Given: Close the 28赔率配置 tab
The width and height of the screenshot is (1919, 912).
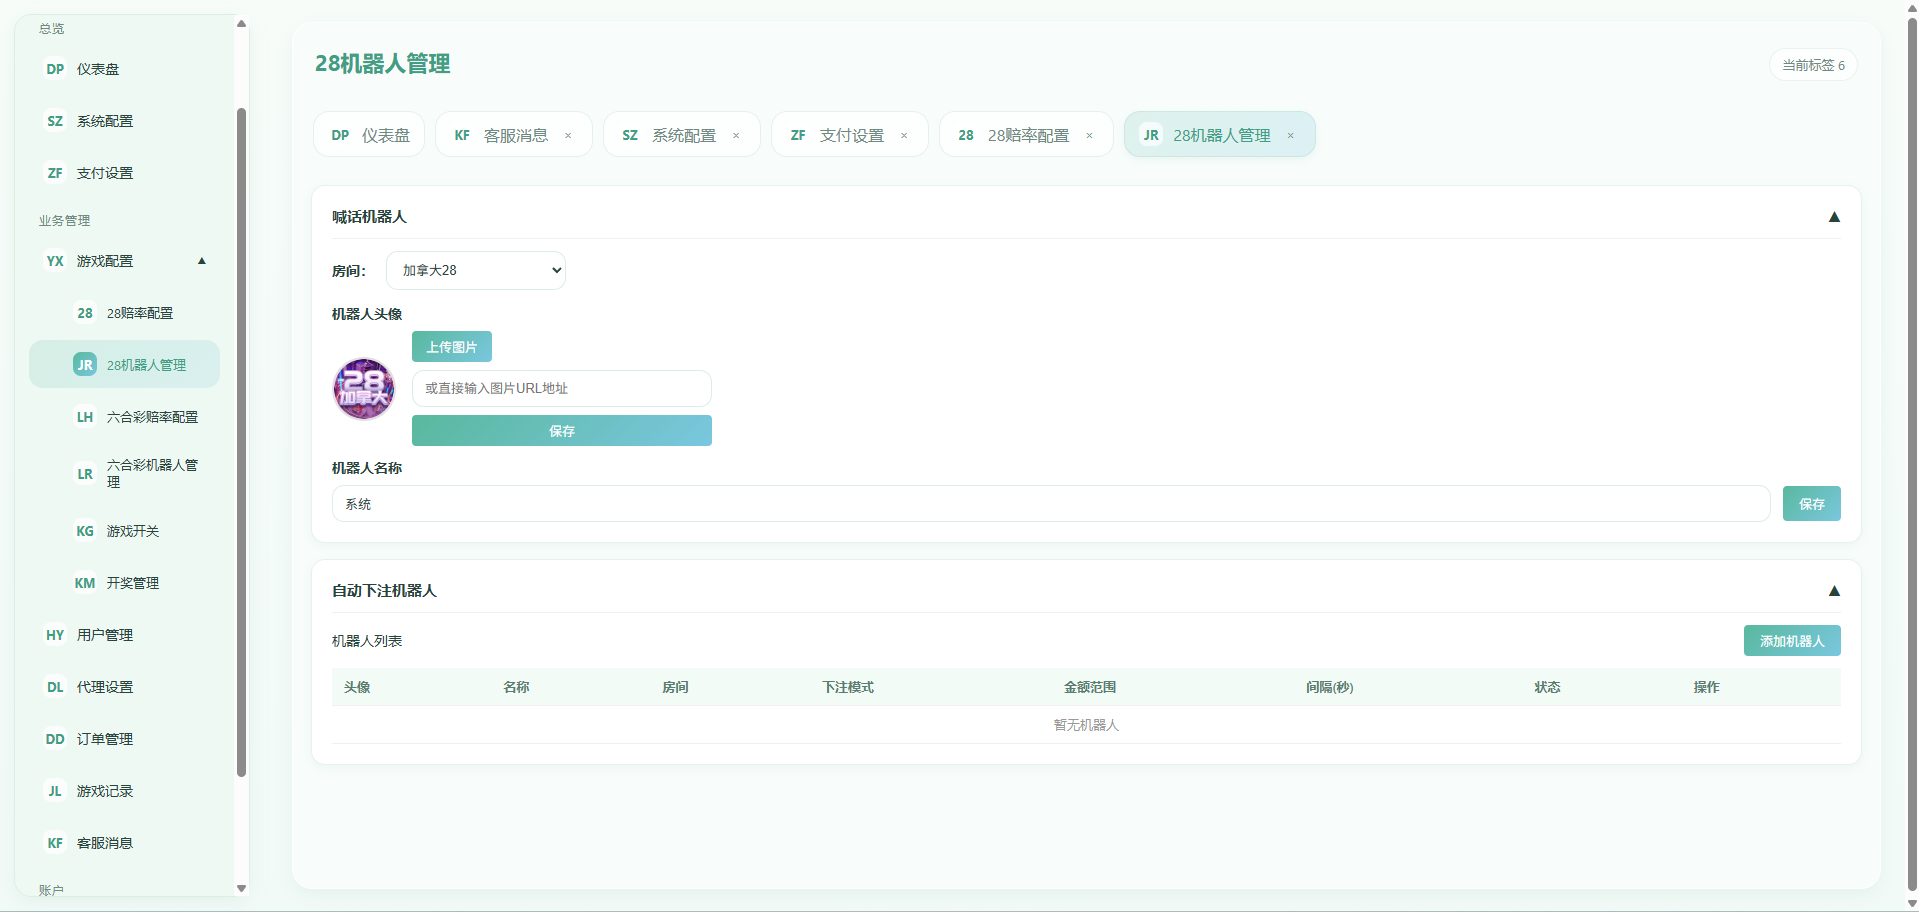Looking at the screenshot, I should 1089,136.
